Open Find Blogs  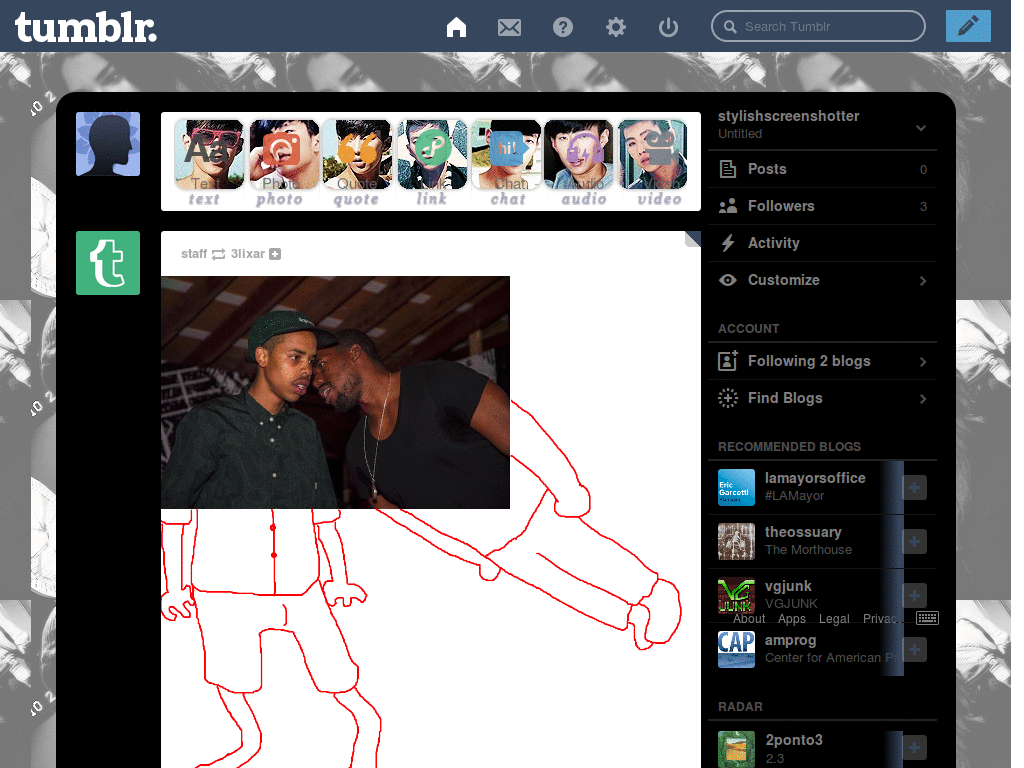tap(822, 398)
